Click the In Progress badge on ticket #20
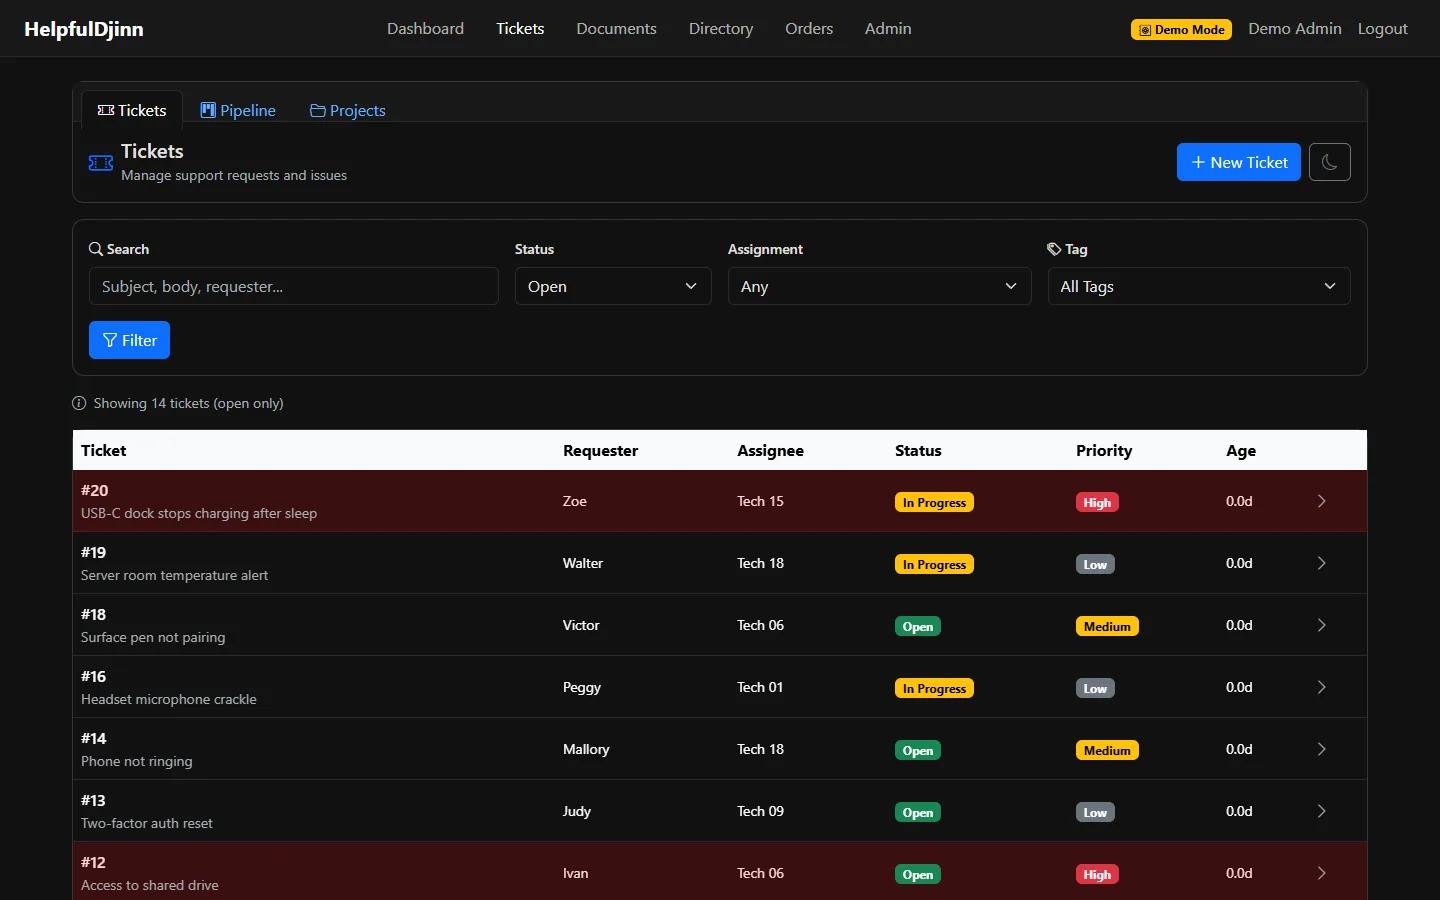This screenshot has height=900, width=1440. pyautogui.click(x=934, y=502)
